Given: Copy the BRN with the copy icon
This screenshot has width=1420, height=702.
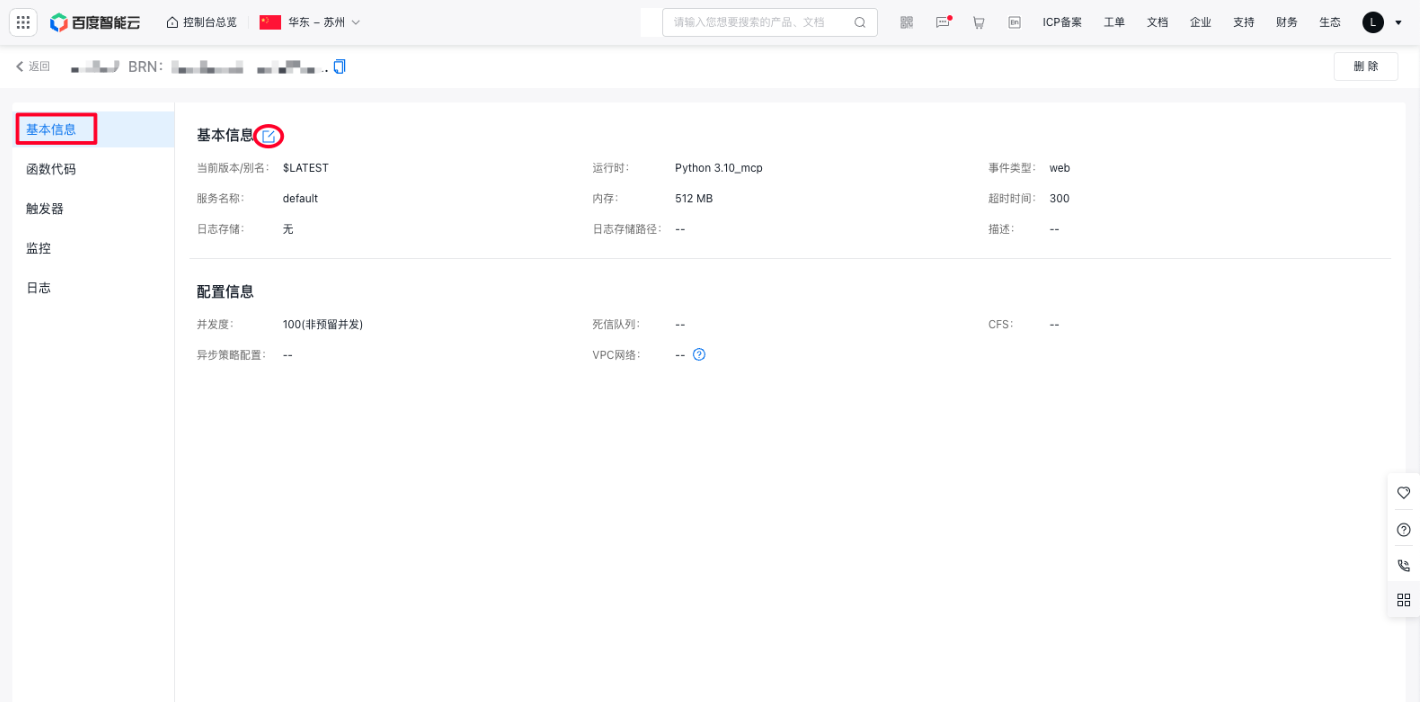Looking at the screenshot, I should tap(340, 67).
